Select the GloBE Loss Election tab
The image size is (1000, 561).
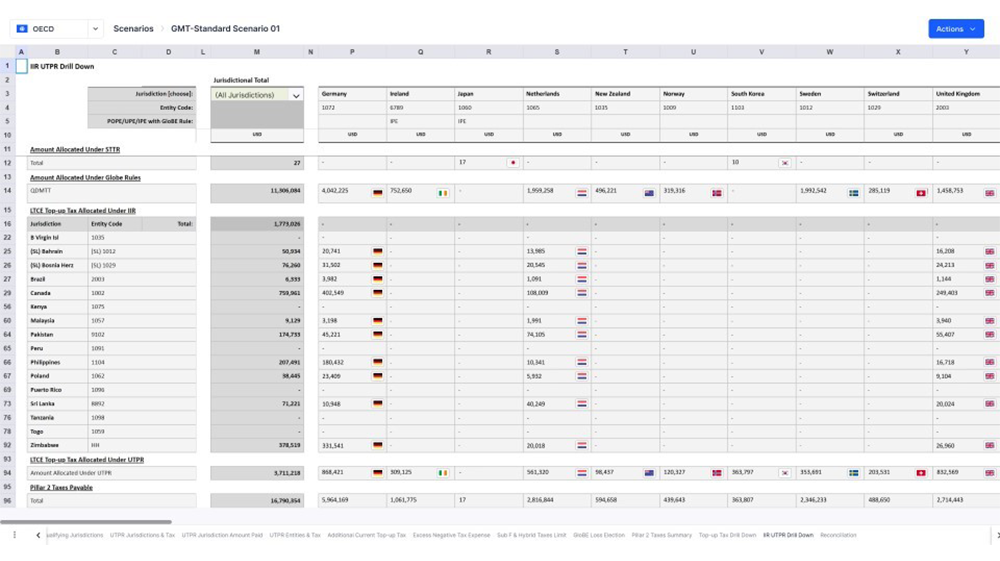tap(599, 535)
